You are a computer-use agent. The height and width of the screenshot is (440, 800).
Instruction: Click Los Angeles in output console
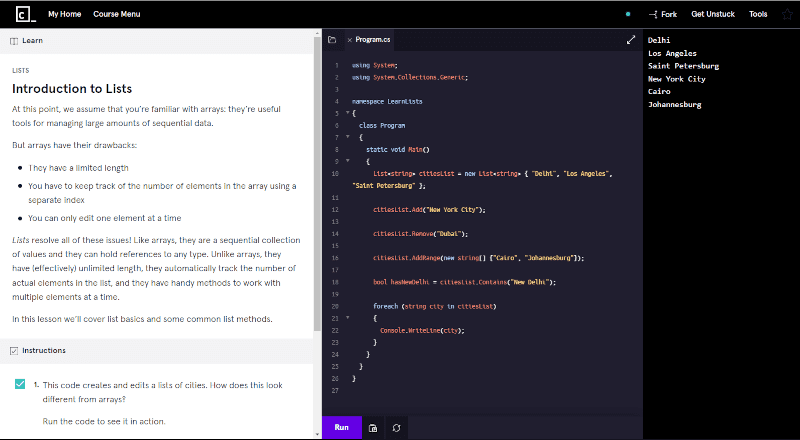click(x=672, y=53)
